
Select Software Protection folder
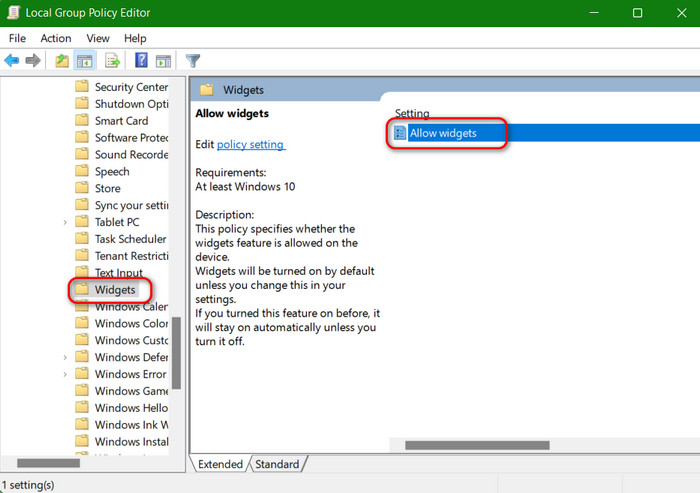(132, 138)
